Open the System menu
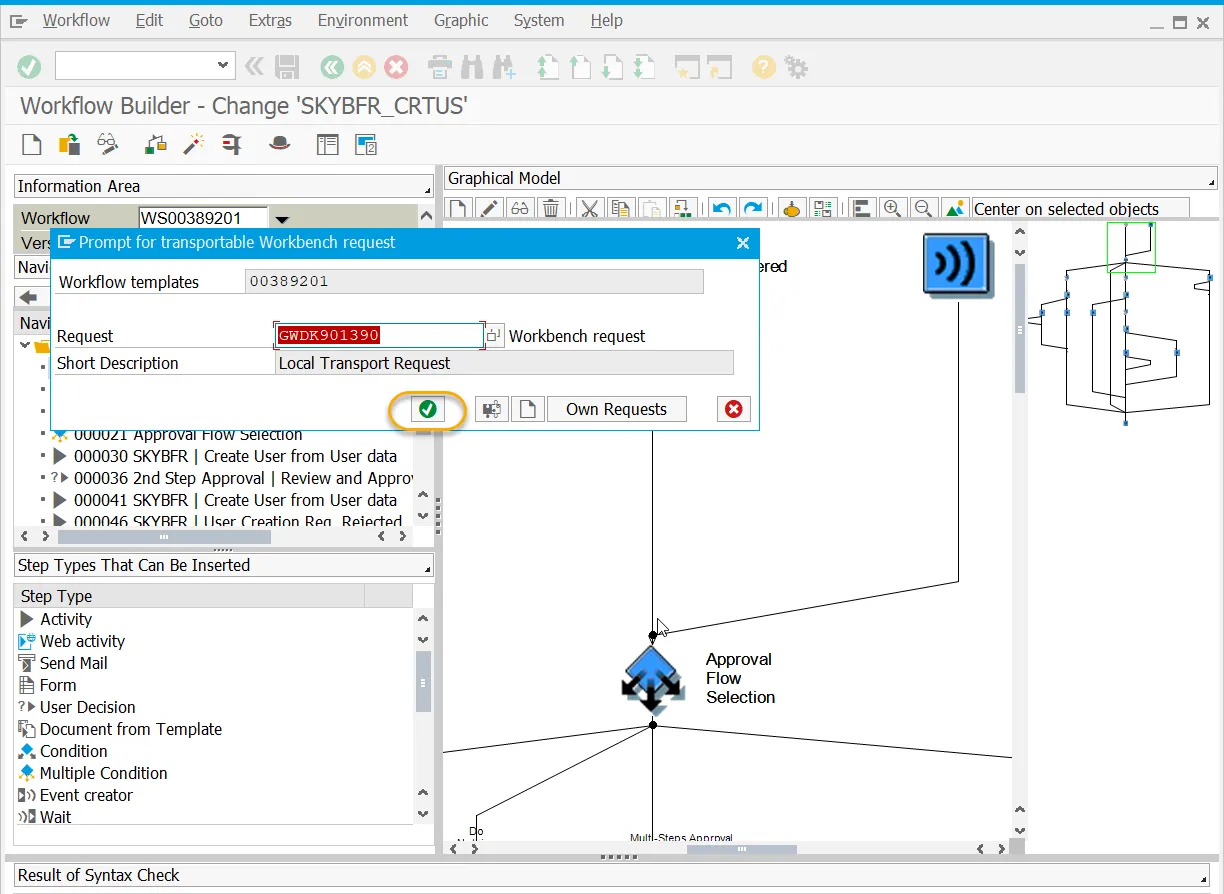This screenshot has width=1224, height=894. 539,20
